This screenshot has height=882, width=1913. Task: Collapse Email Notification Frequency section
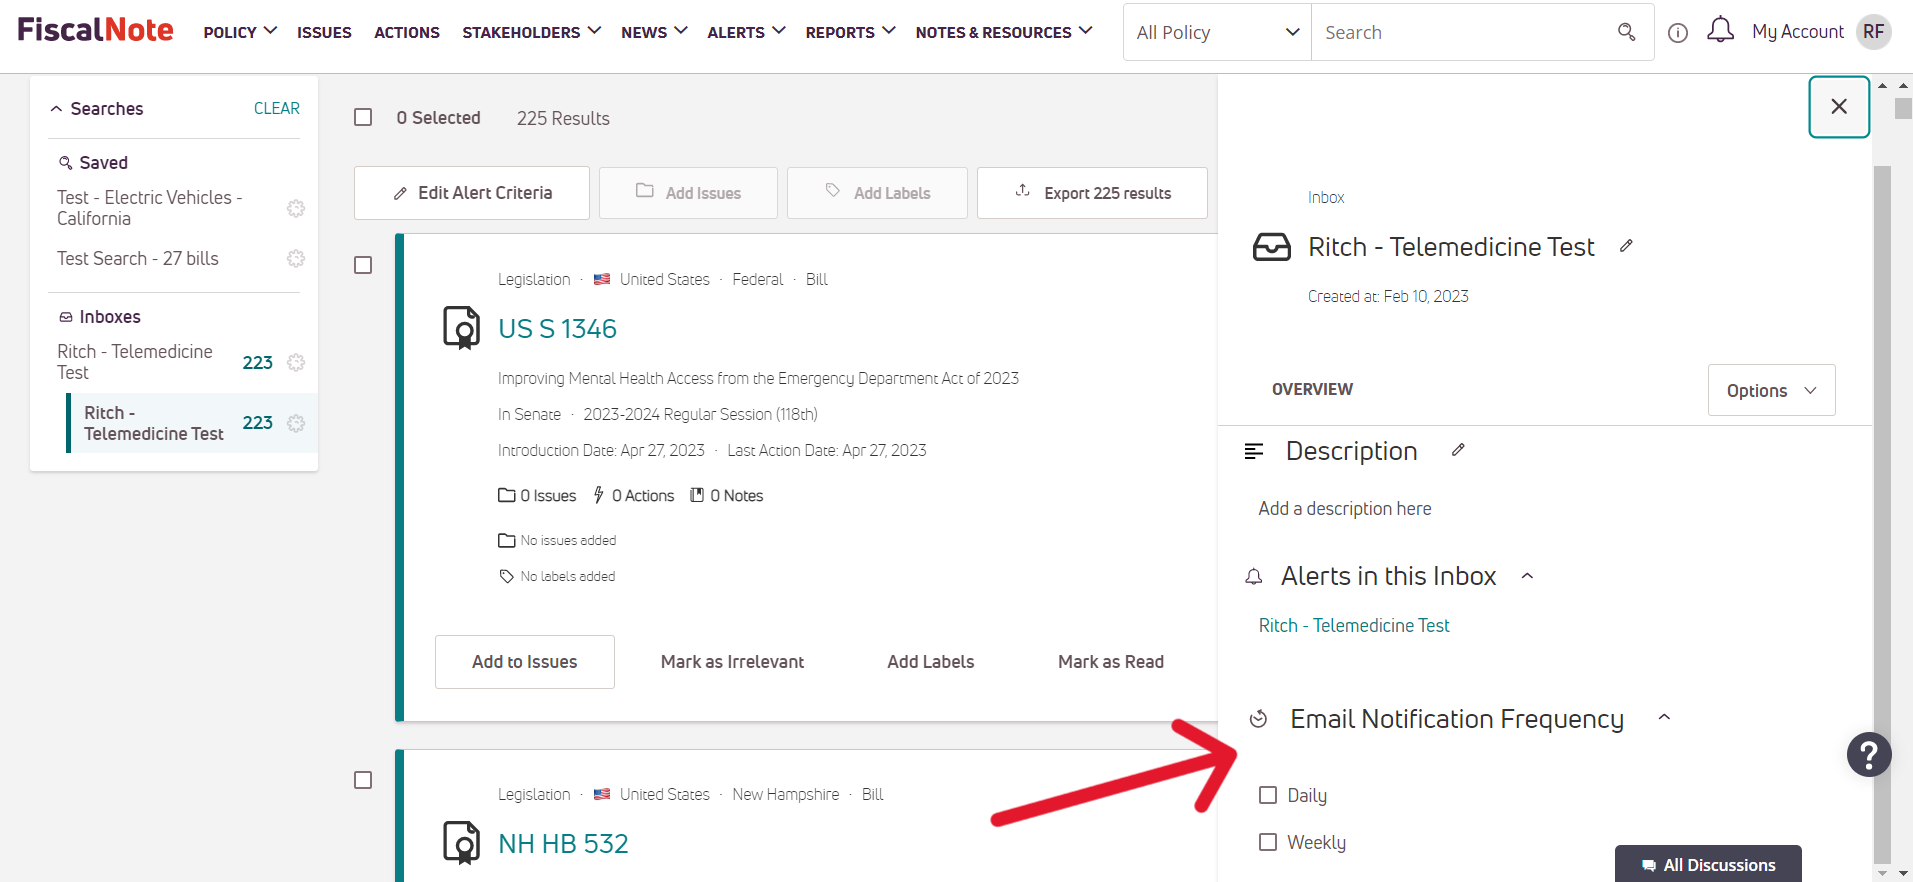(1664, 718)
